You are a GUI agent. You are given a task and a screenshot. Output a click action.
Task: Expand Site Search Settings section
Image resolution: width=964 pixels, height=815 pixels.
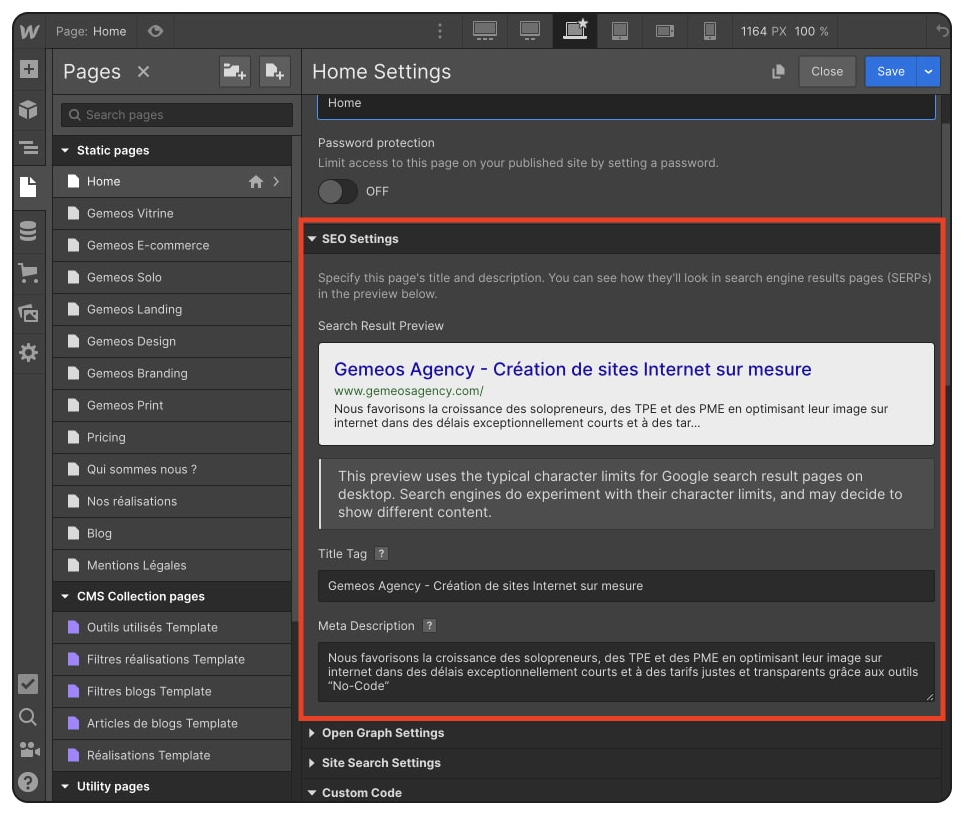tap(312, 763)
